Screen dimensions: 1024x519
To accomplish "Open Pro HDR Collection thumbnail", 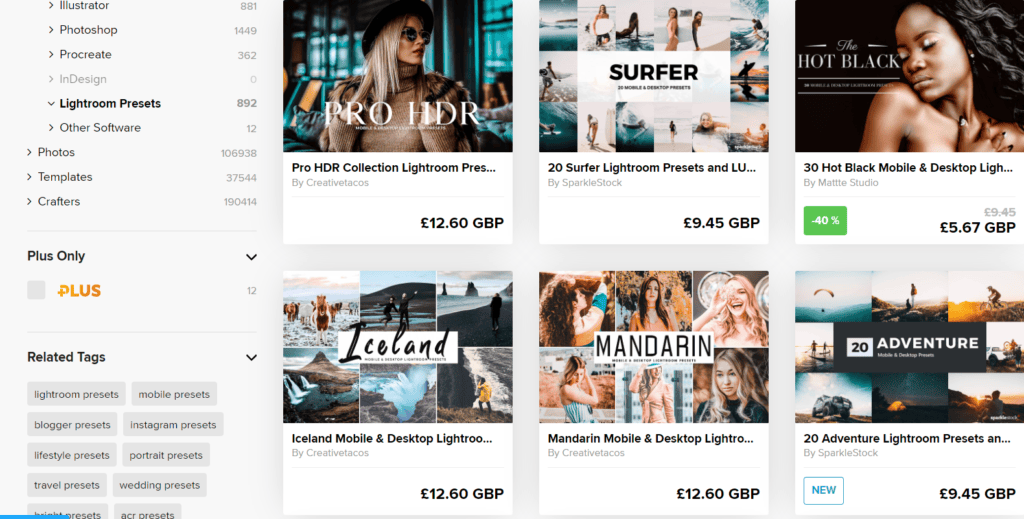I will (x=398, y=76).
